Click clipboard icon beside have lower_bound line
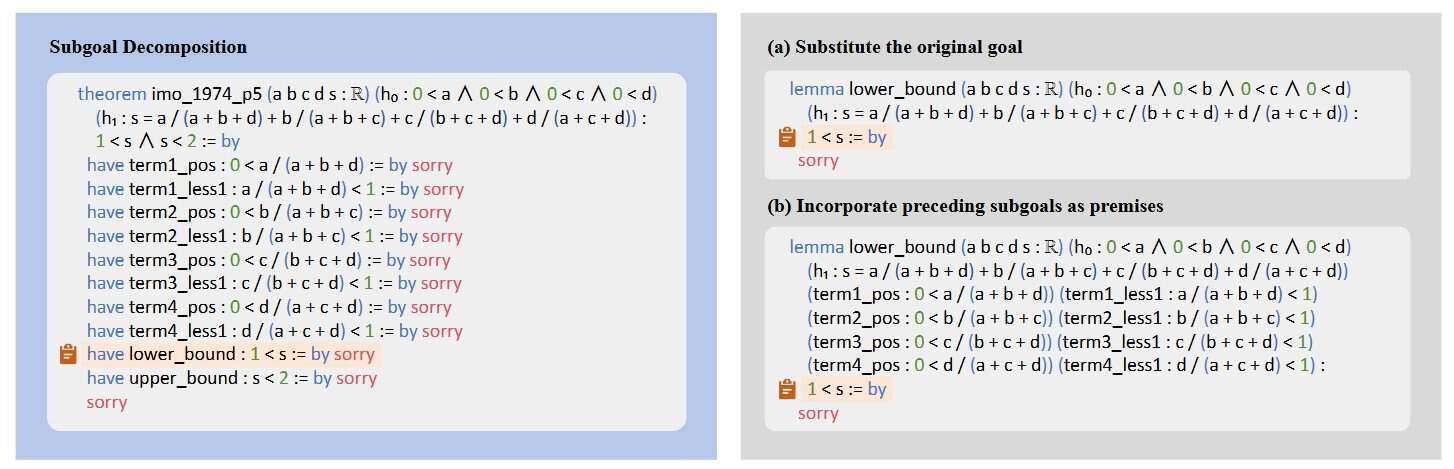 tap(68, 354)
